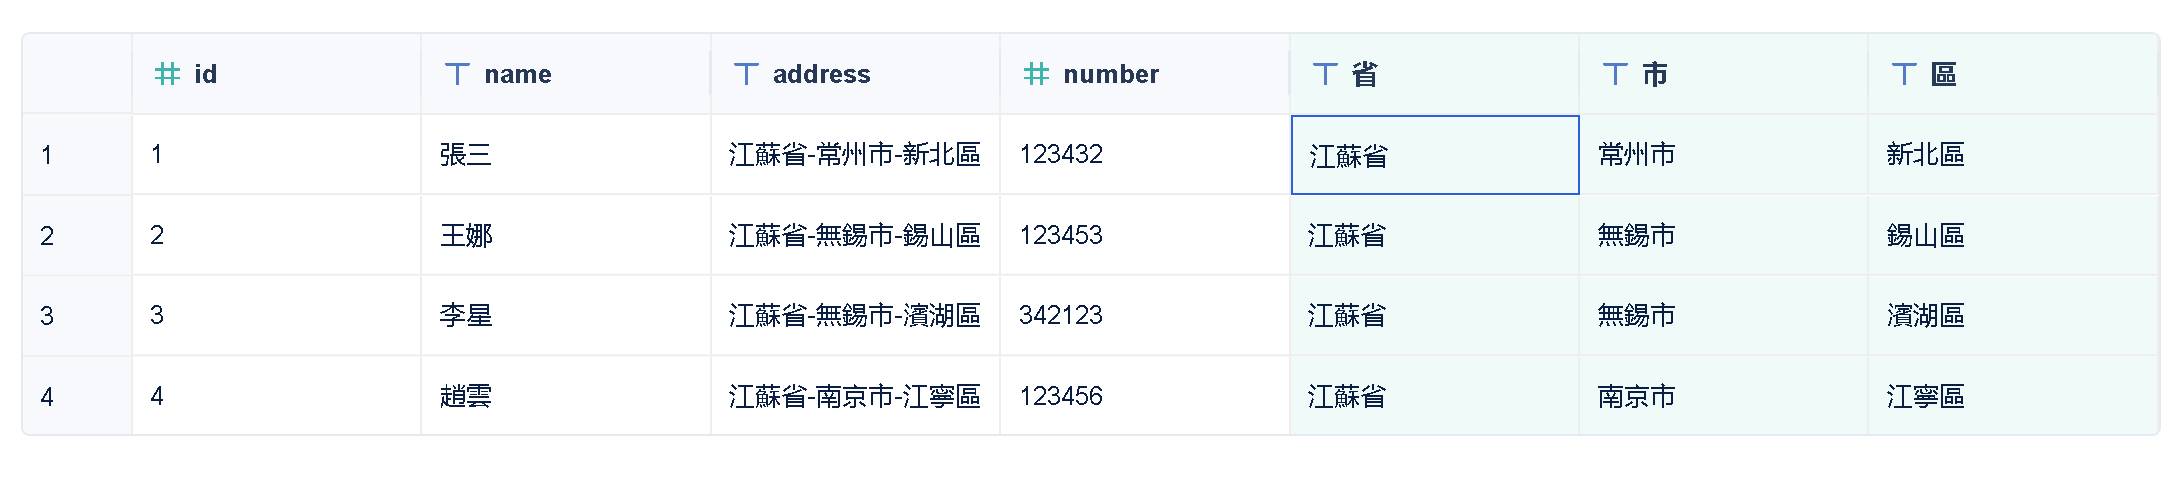Click the text type icon beside 省
This screenshot has height=482, width=2180.
1325,74
